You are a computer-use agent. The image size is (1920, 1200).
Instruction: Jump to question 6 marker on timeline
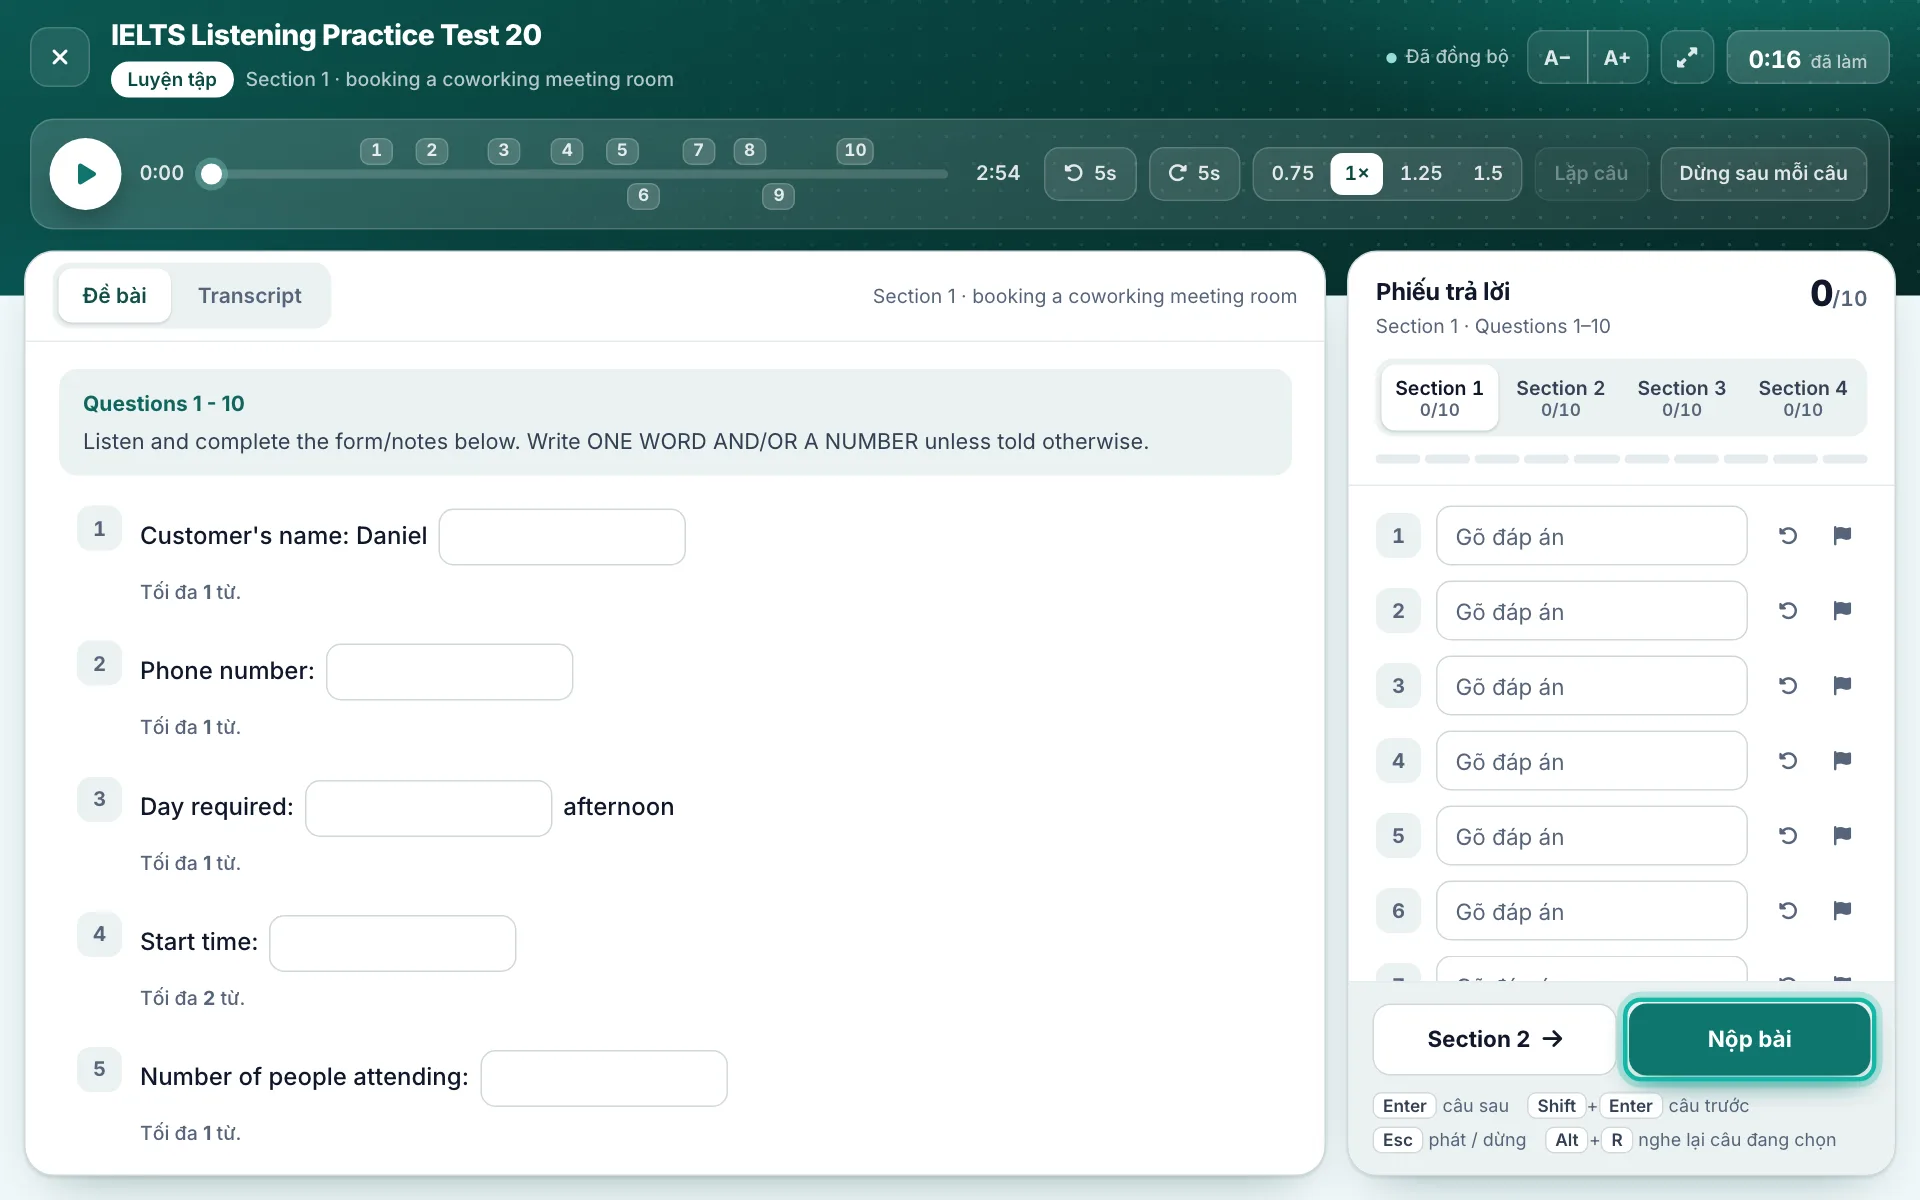[x=643, y=196]
